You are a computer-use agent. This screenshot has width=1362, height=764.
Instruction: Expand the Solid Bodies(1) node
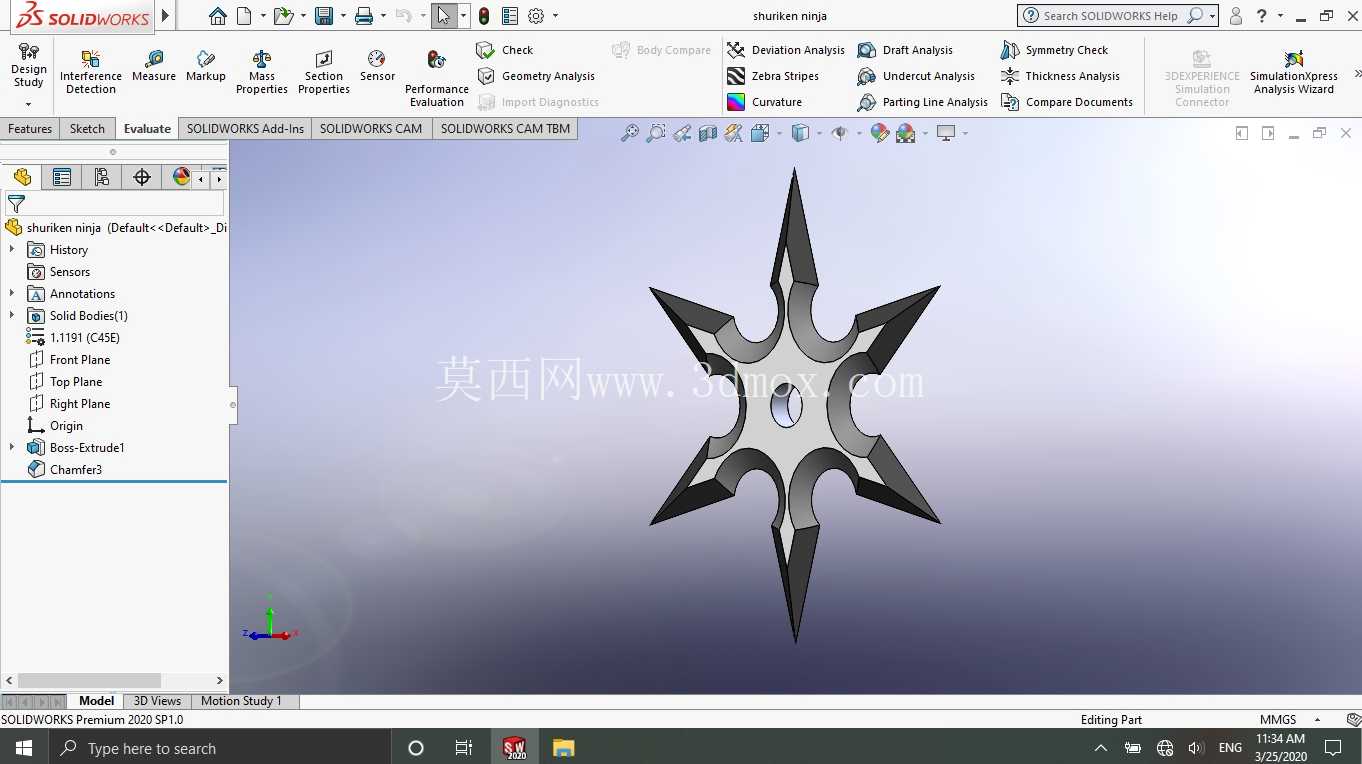click(x=12, y=316)
